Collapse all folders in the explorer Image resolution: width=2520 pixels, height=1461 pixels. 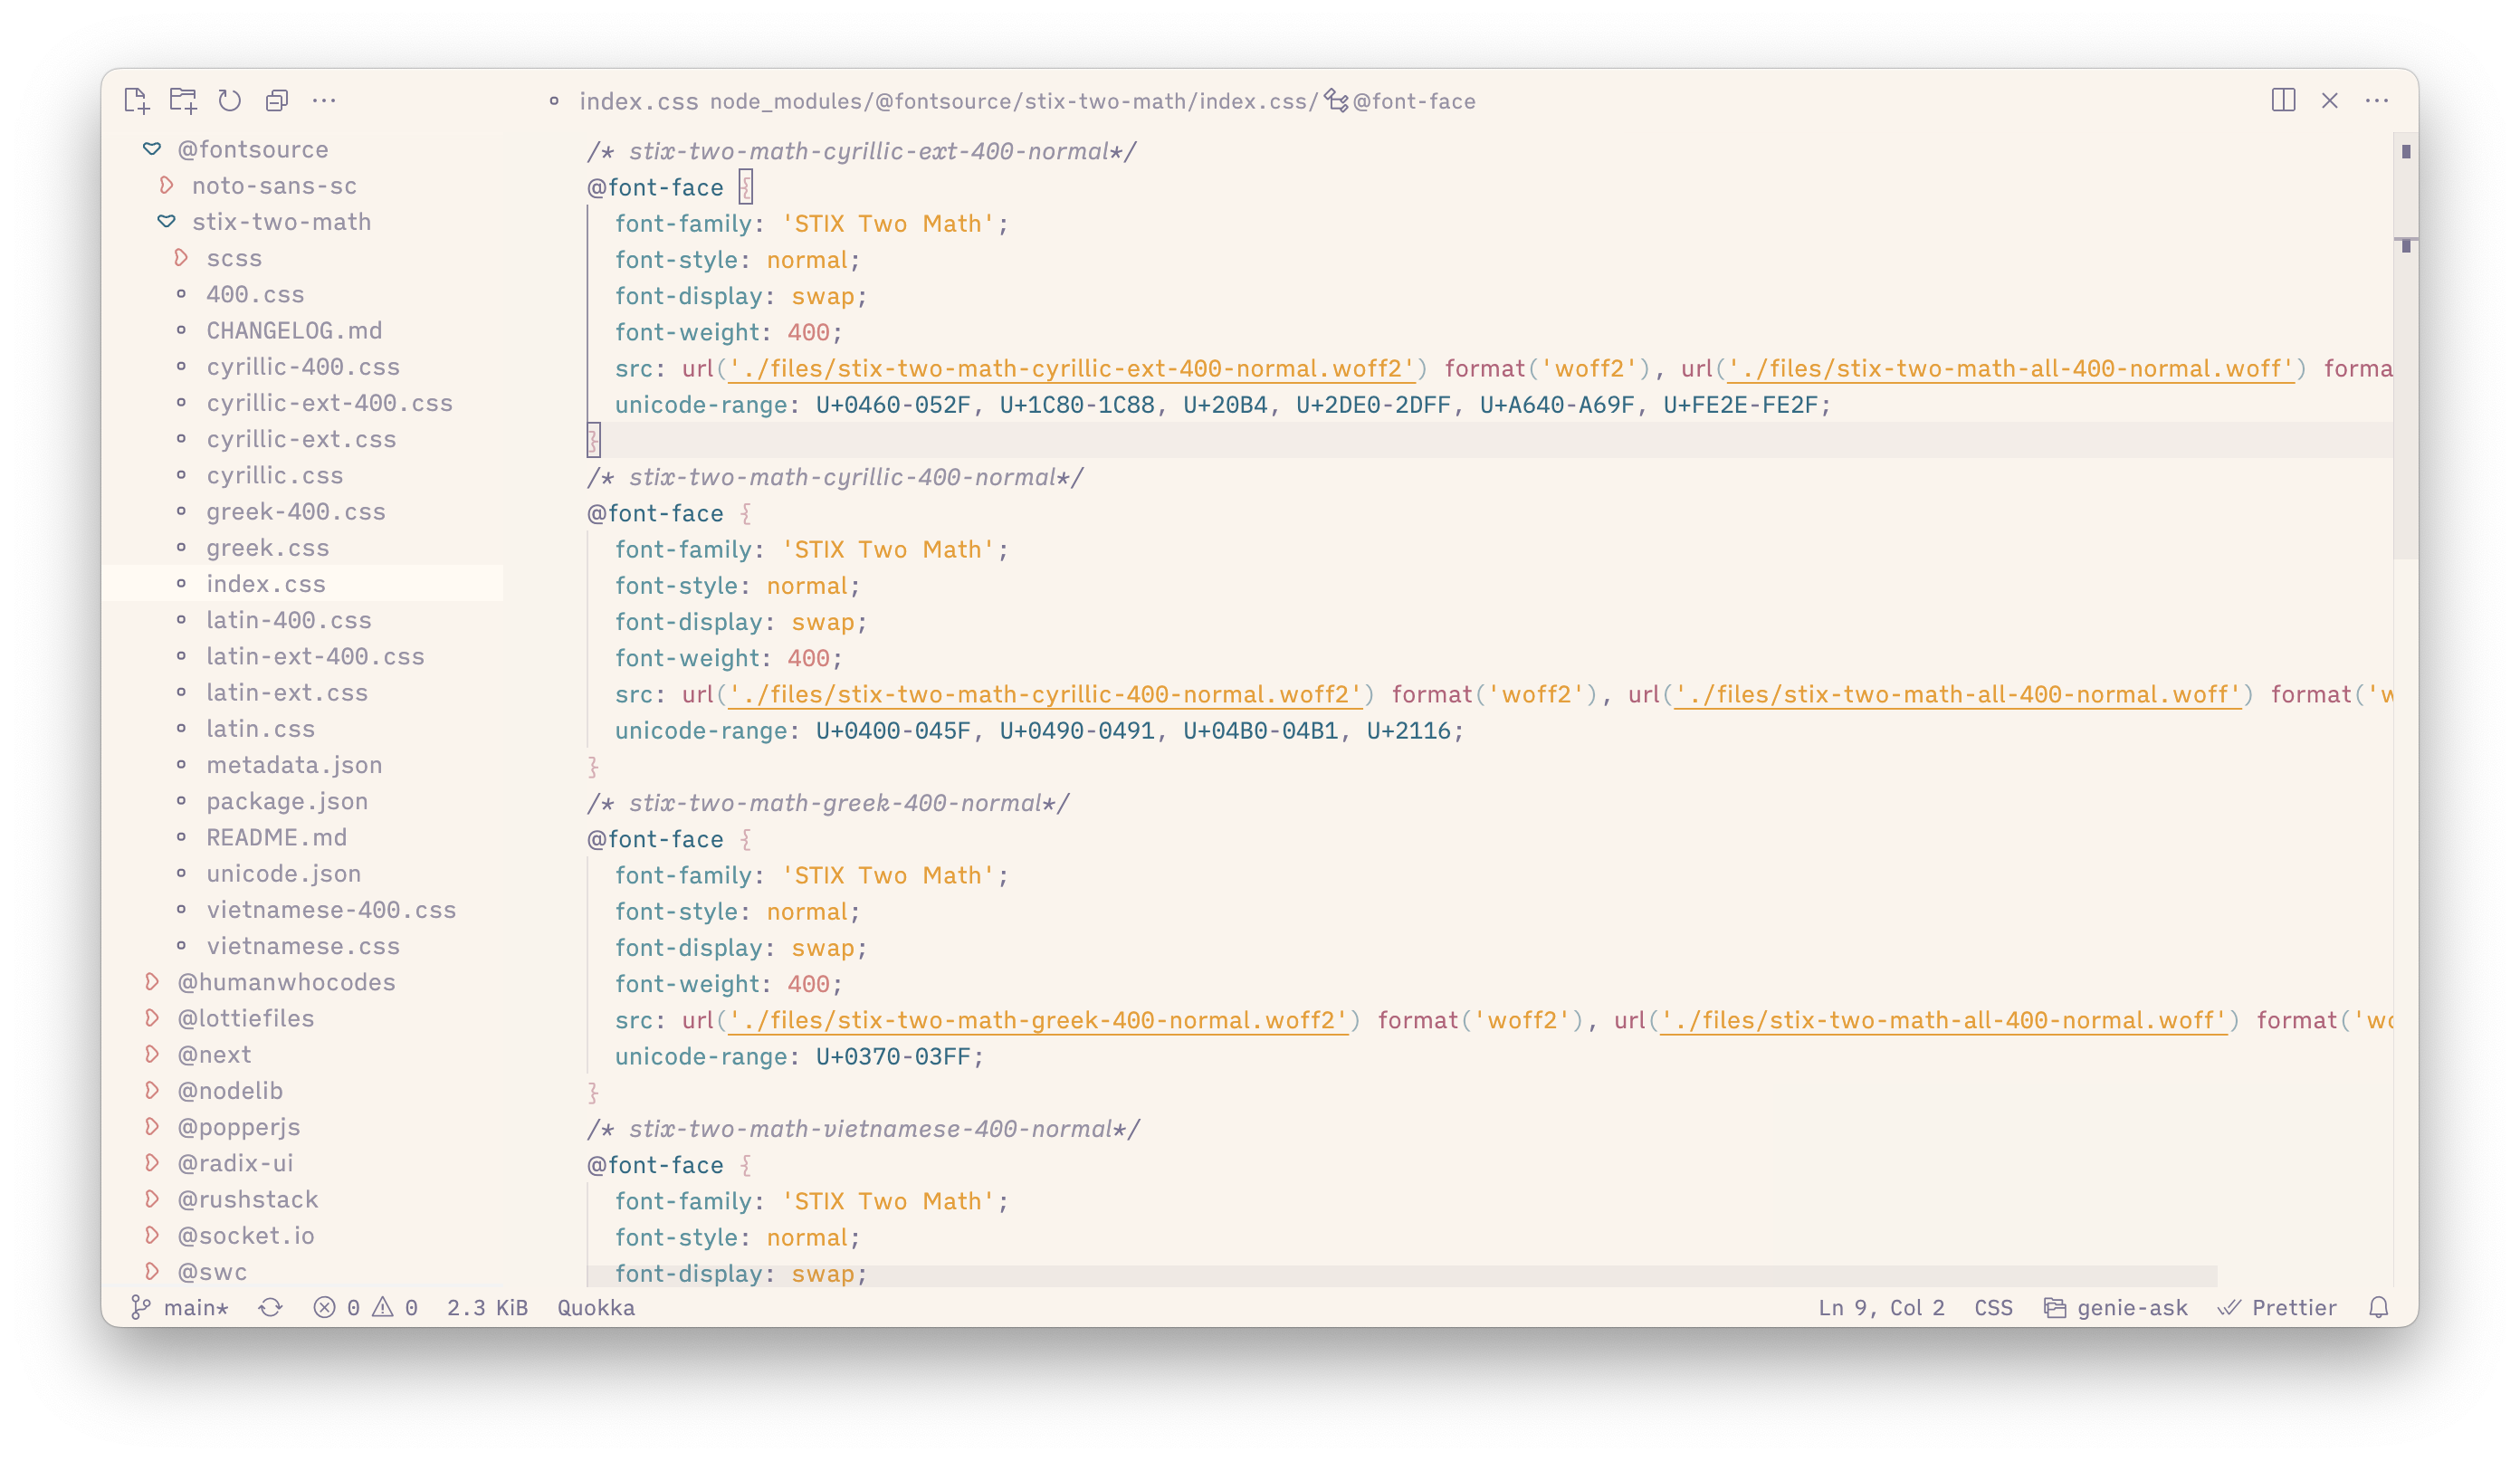[x=277, y=100]
